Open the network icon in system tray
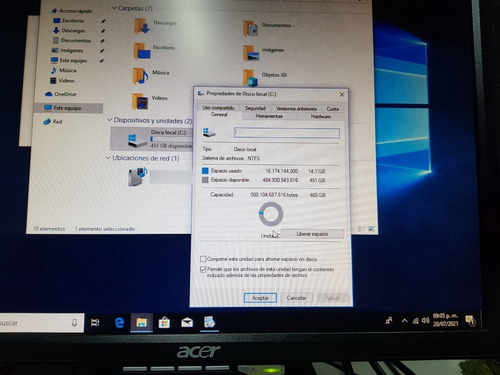The height and width of the screenshot is (375, 500). point(416,321)
